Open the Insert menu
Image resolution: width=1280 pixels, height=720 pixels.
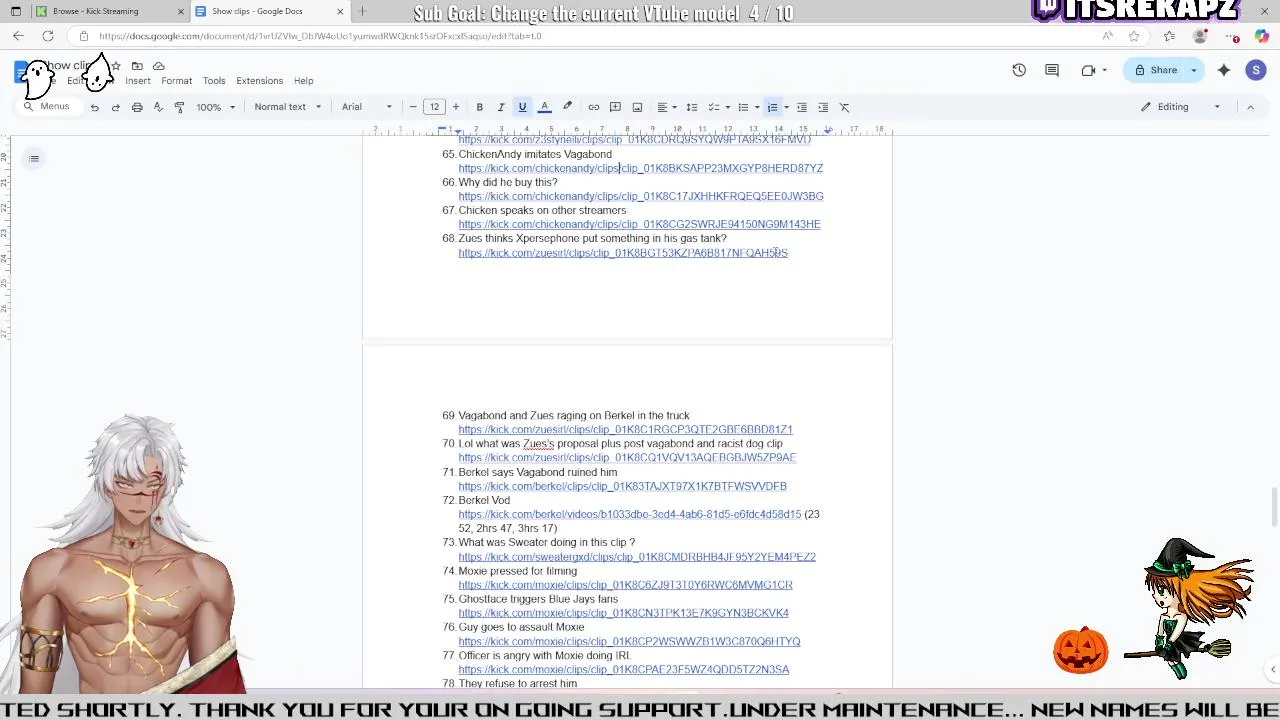138,81
